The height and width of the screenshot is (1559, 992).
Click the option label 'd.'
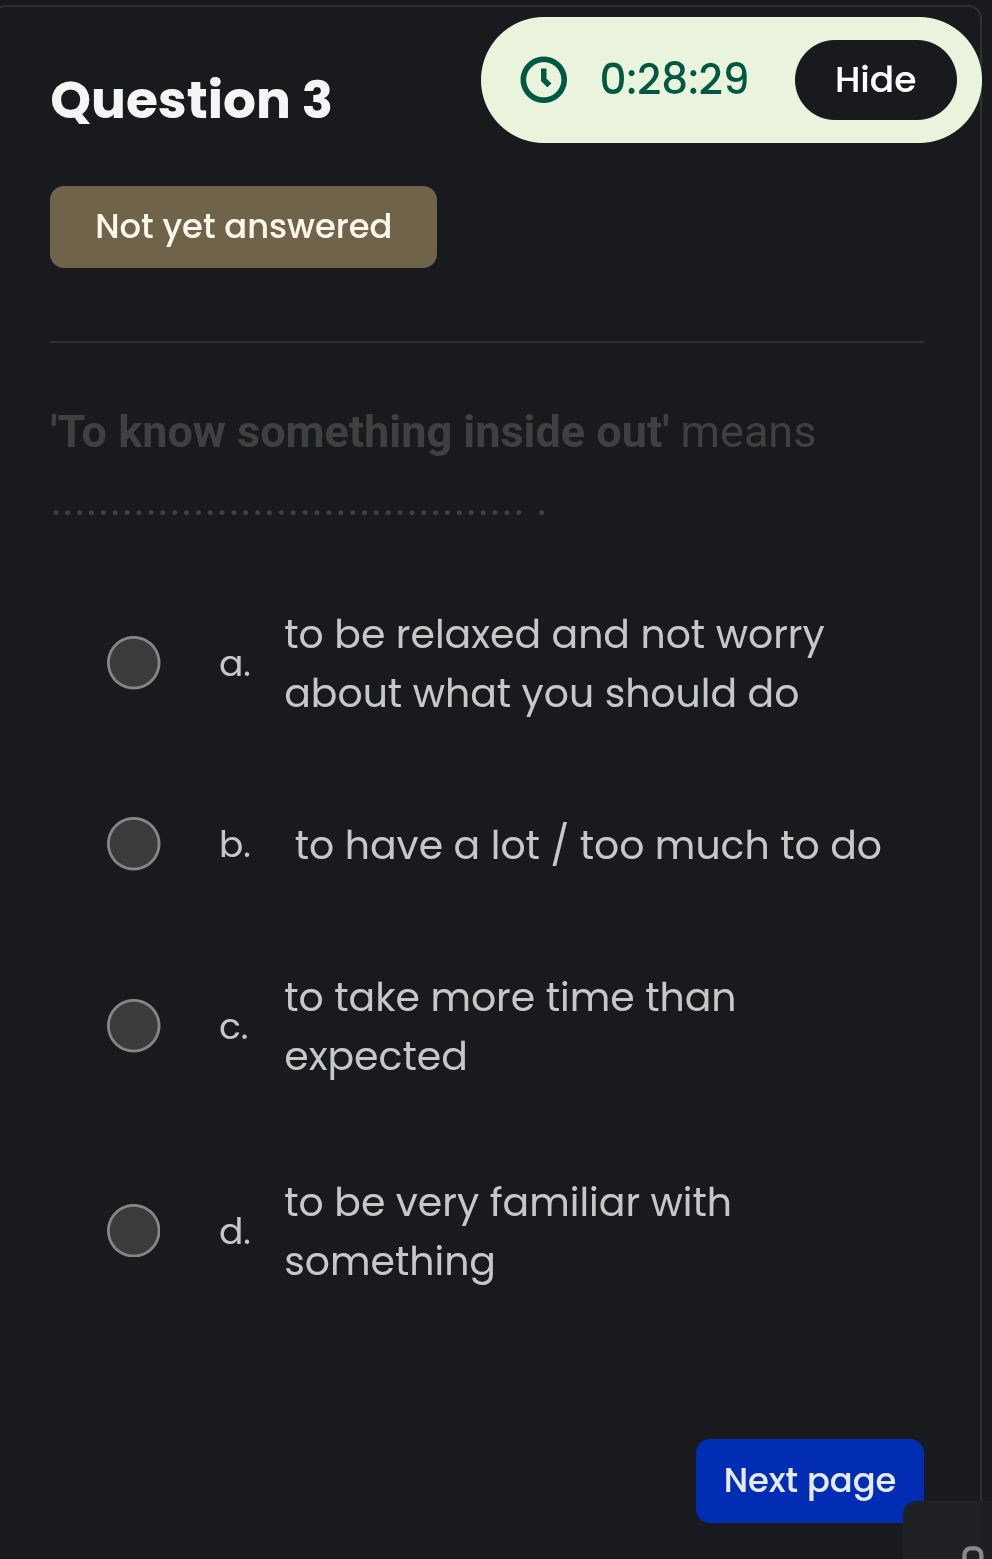[236, 1231]
